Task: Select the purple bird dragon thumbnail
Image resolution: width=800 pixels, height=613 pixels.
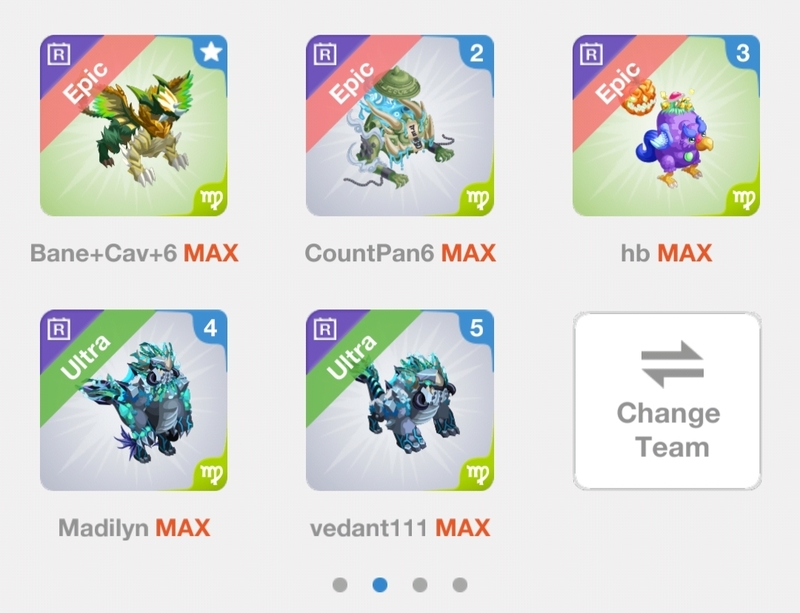Action: coord(666,126)
